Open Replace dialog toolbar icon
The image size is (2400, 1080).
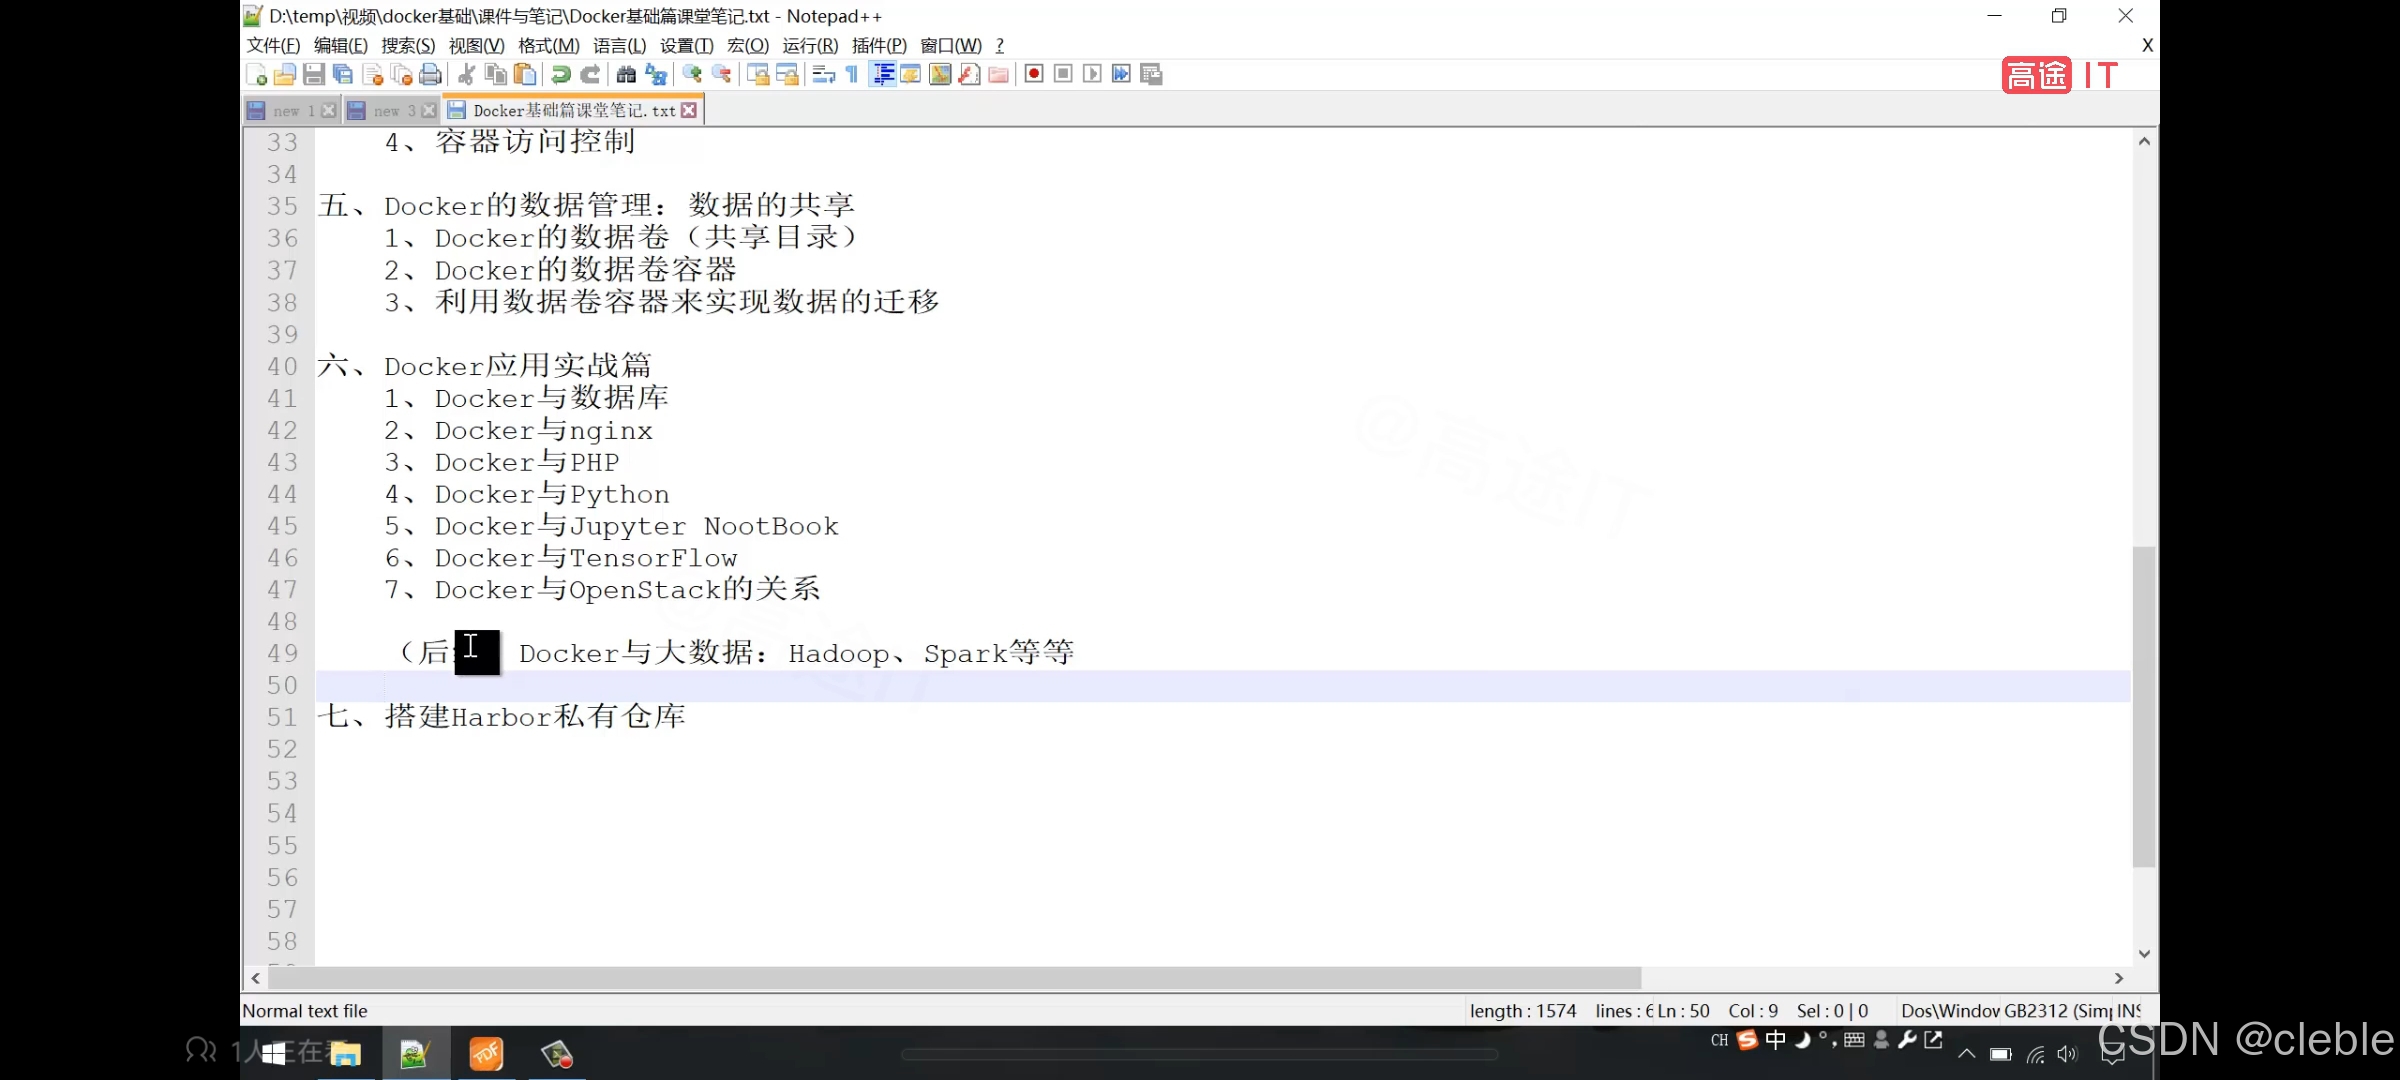[656, 75]
